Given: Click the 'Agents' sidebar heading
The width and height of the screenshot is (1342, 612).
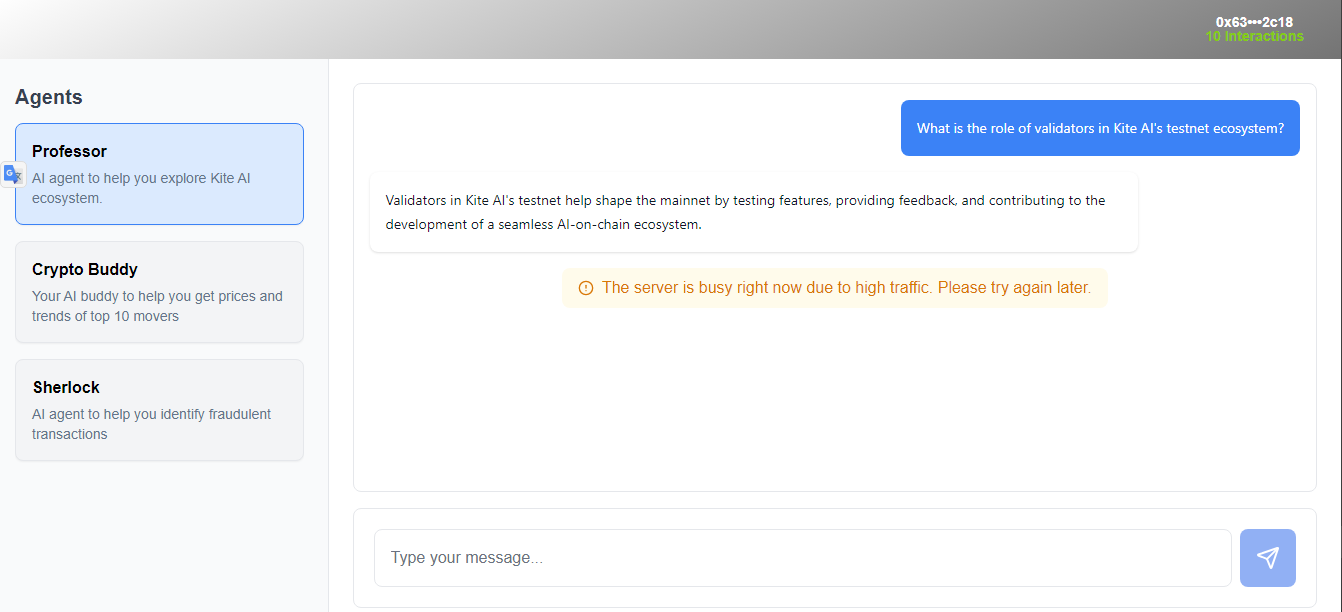Looking at the screenshot, I should click(x=49, y=97).
